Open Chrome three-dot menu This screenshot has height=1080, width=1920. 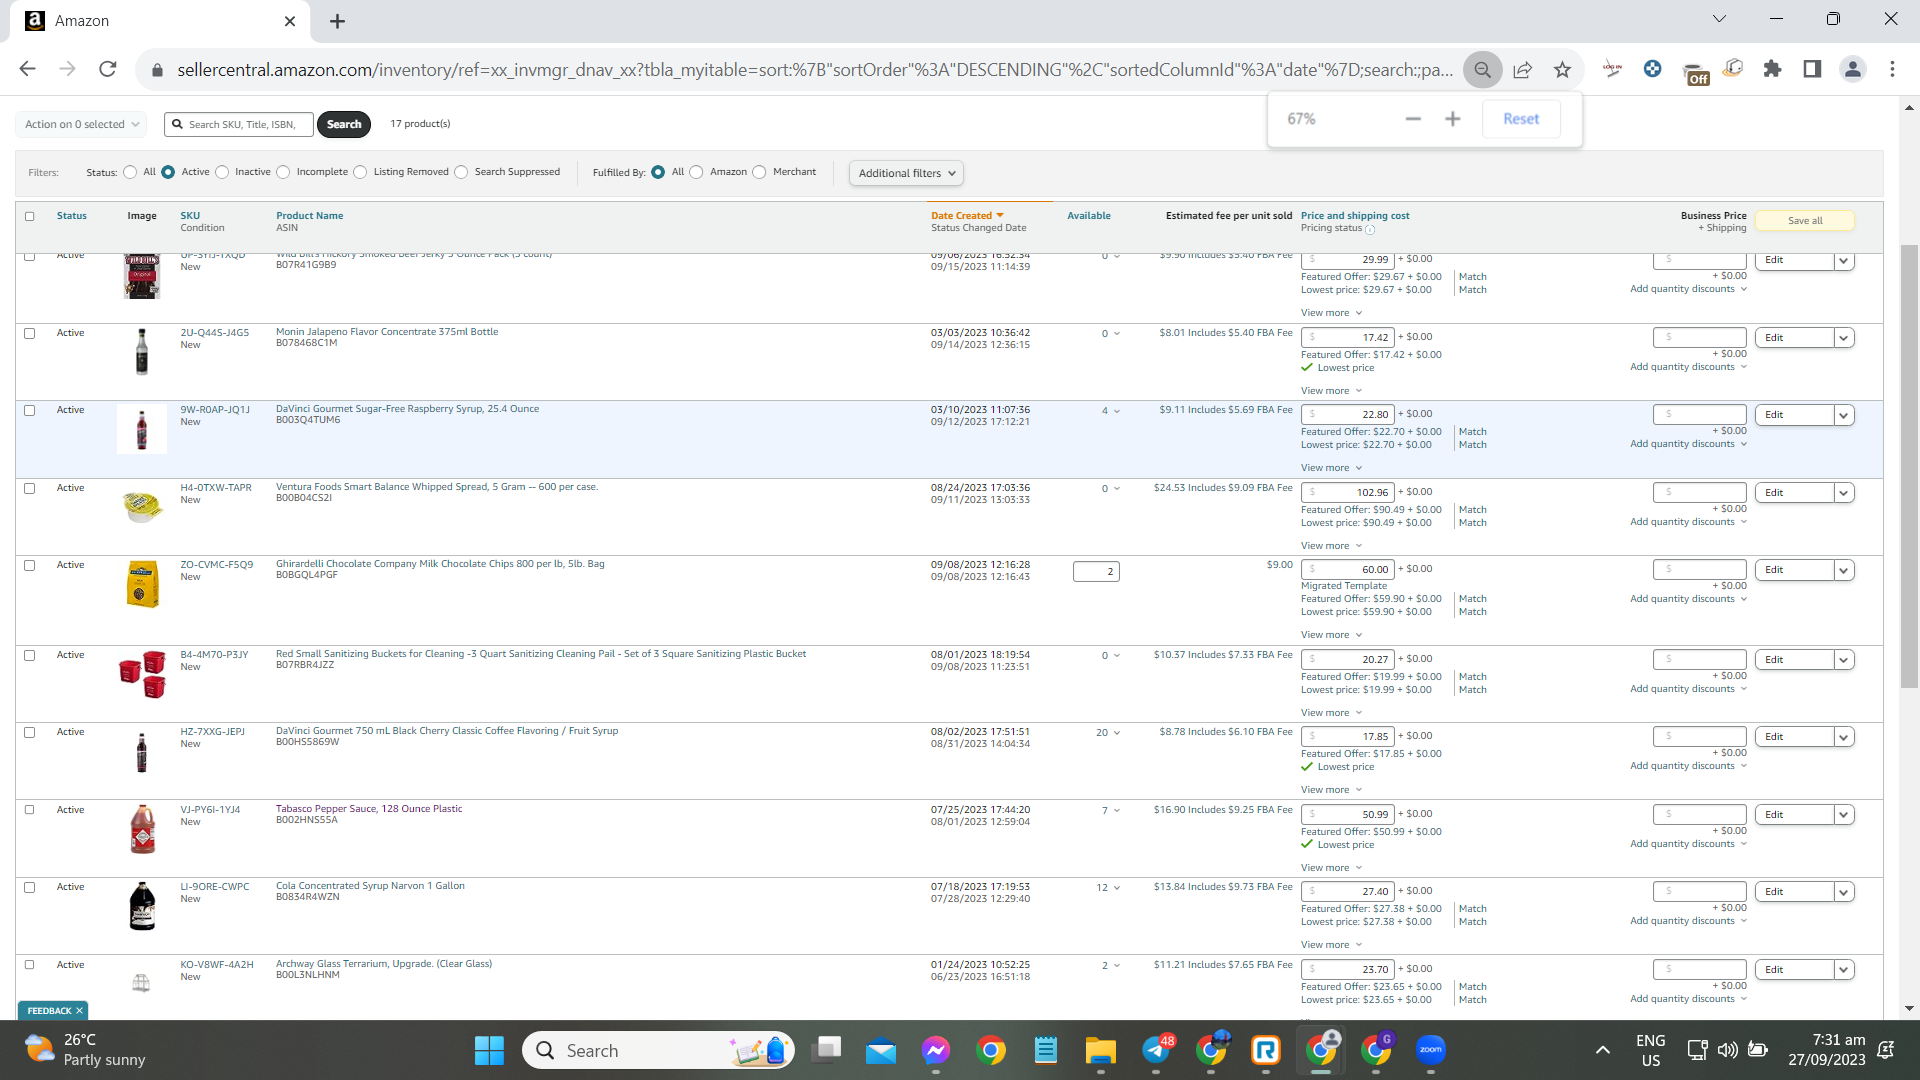1892,69
